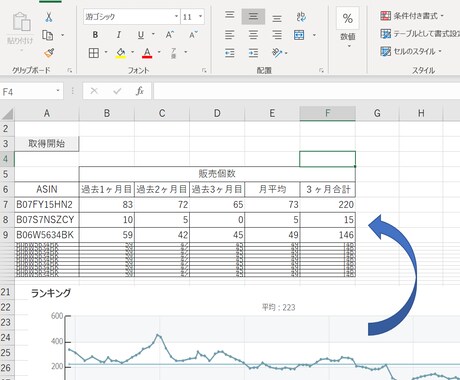Expand the borders dropdown arrow

(x=106, y=52)
